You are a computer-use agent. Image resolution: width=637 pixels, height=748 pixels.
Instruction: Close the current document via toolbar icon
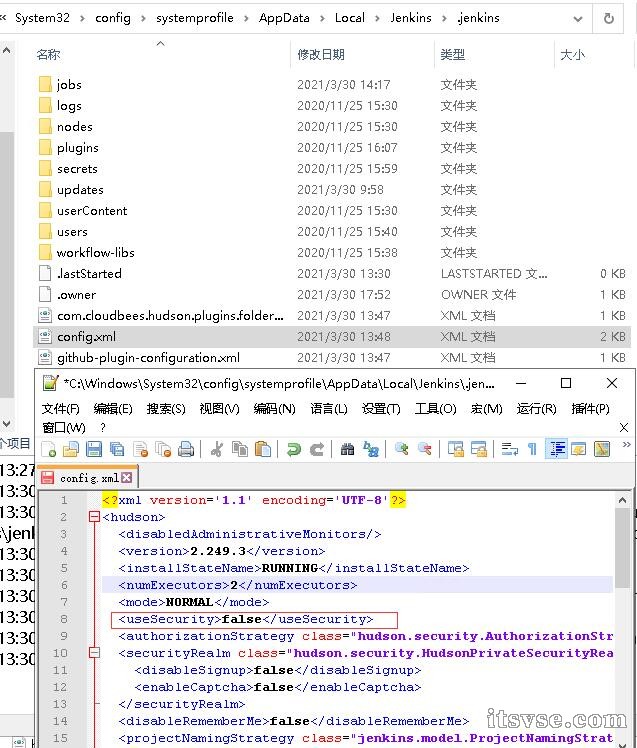(141, 449)
